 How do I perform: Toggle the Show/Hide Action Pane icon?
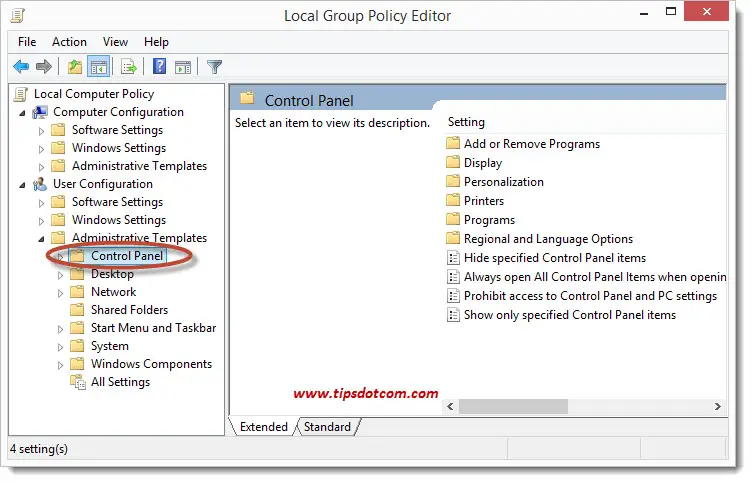[183, 67]
